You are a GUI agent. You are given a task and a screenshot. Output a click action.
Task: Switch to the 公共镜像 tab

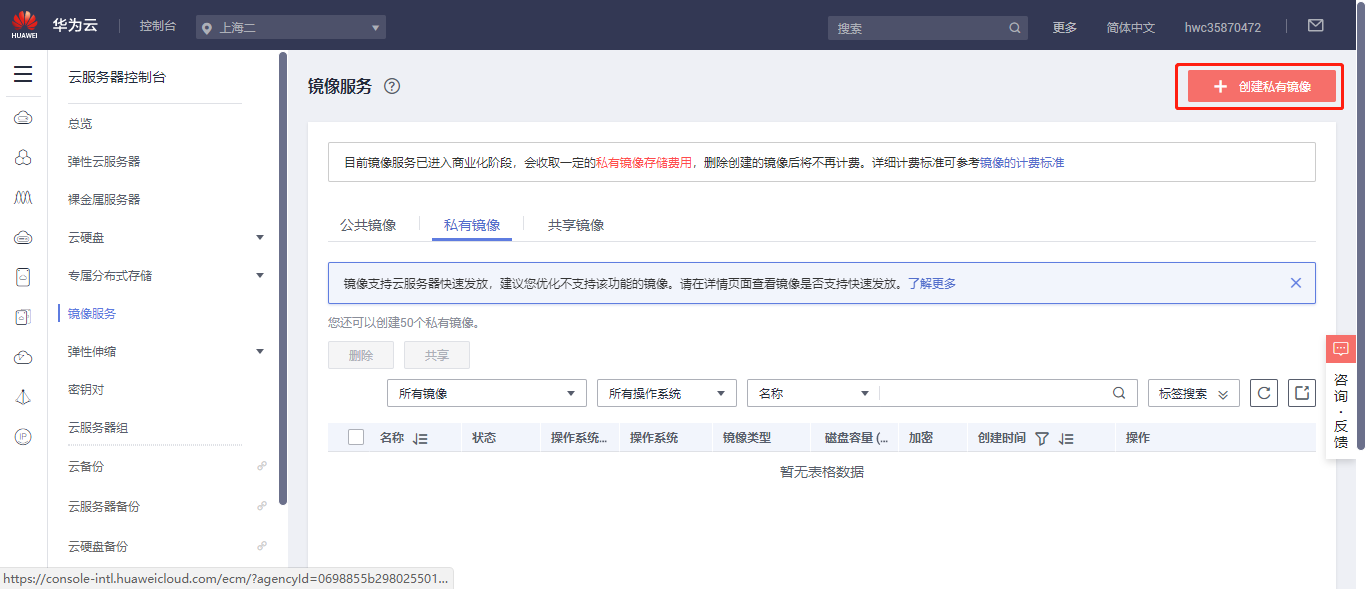pyautogui.click(x=368, y=225)
